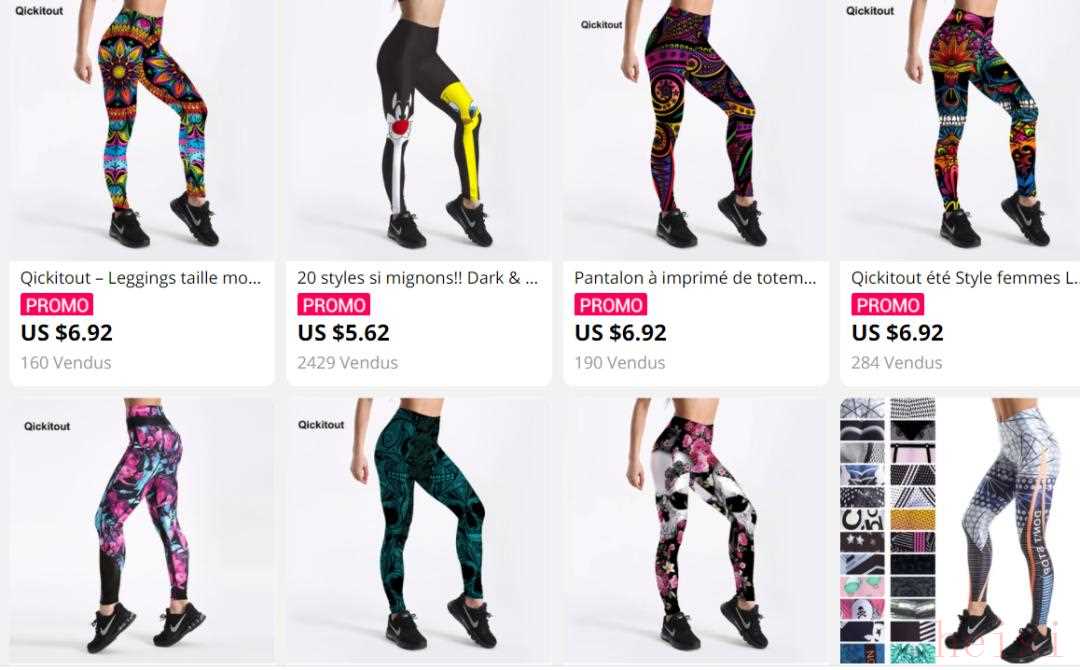This screenshot has height=670, width=1080.
Task: Click '160 Vendus' sold count
Action: (66, 363)
